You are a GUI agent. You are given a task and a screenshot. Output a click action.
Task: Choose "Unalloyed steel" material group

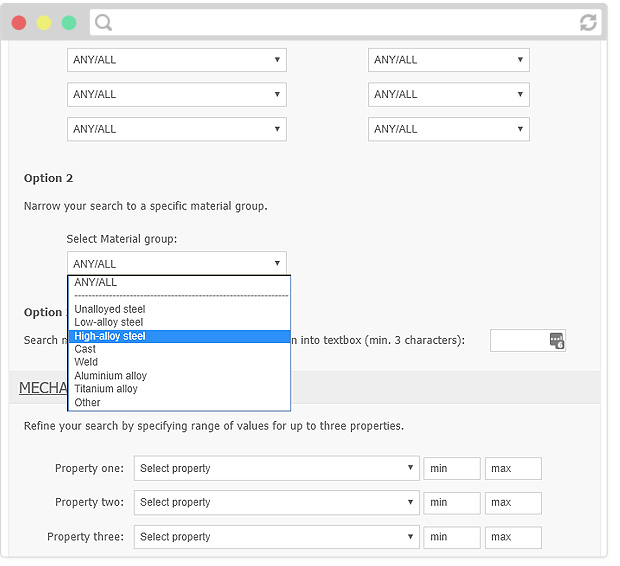tap(110, 309)
